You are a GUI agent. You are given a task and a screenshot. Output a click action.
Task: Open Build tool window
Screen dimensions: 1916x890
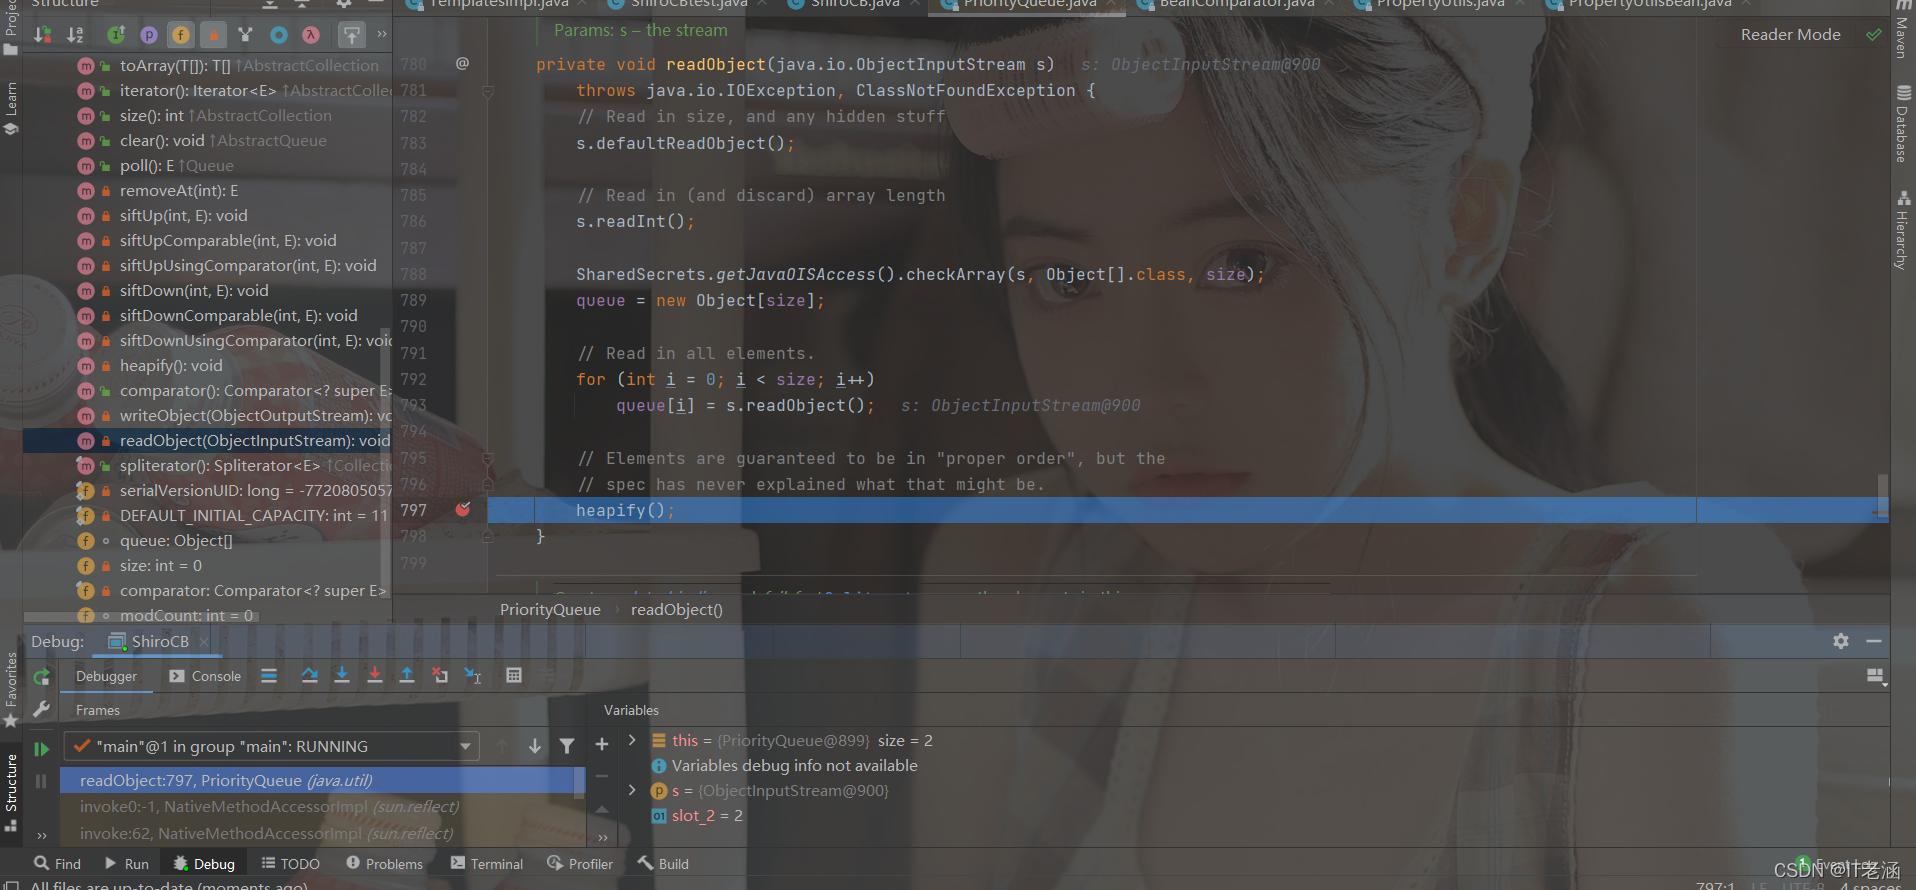[663, 864]
